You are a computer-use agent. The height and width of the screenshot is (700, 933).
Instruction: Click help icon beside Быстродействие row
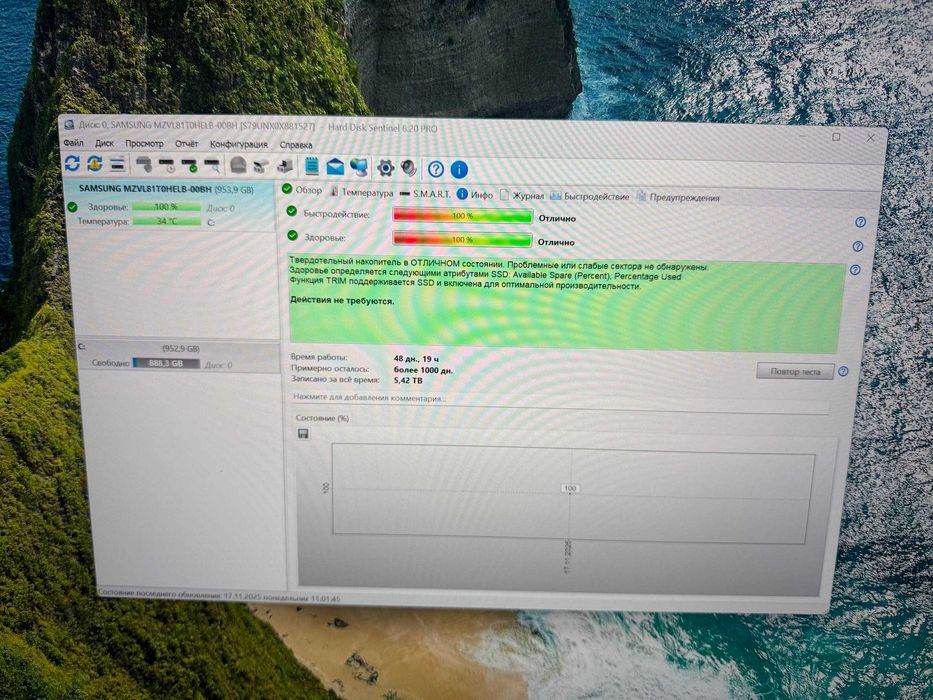[x=860, y=222]
